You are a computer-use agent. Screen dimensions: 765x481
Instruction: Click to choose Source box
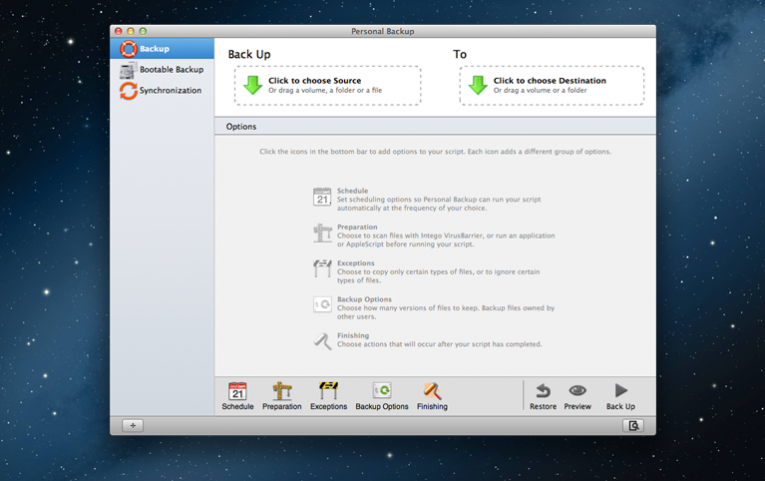point(327,85)
